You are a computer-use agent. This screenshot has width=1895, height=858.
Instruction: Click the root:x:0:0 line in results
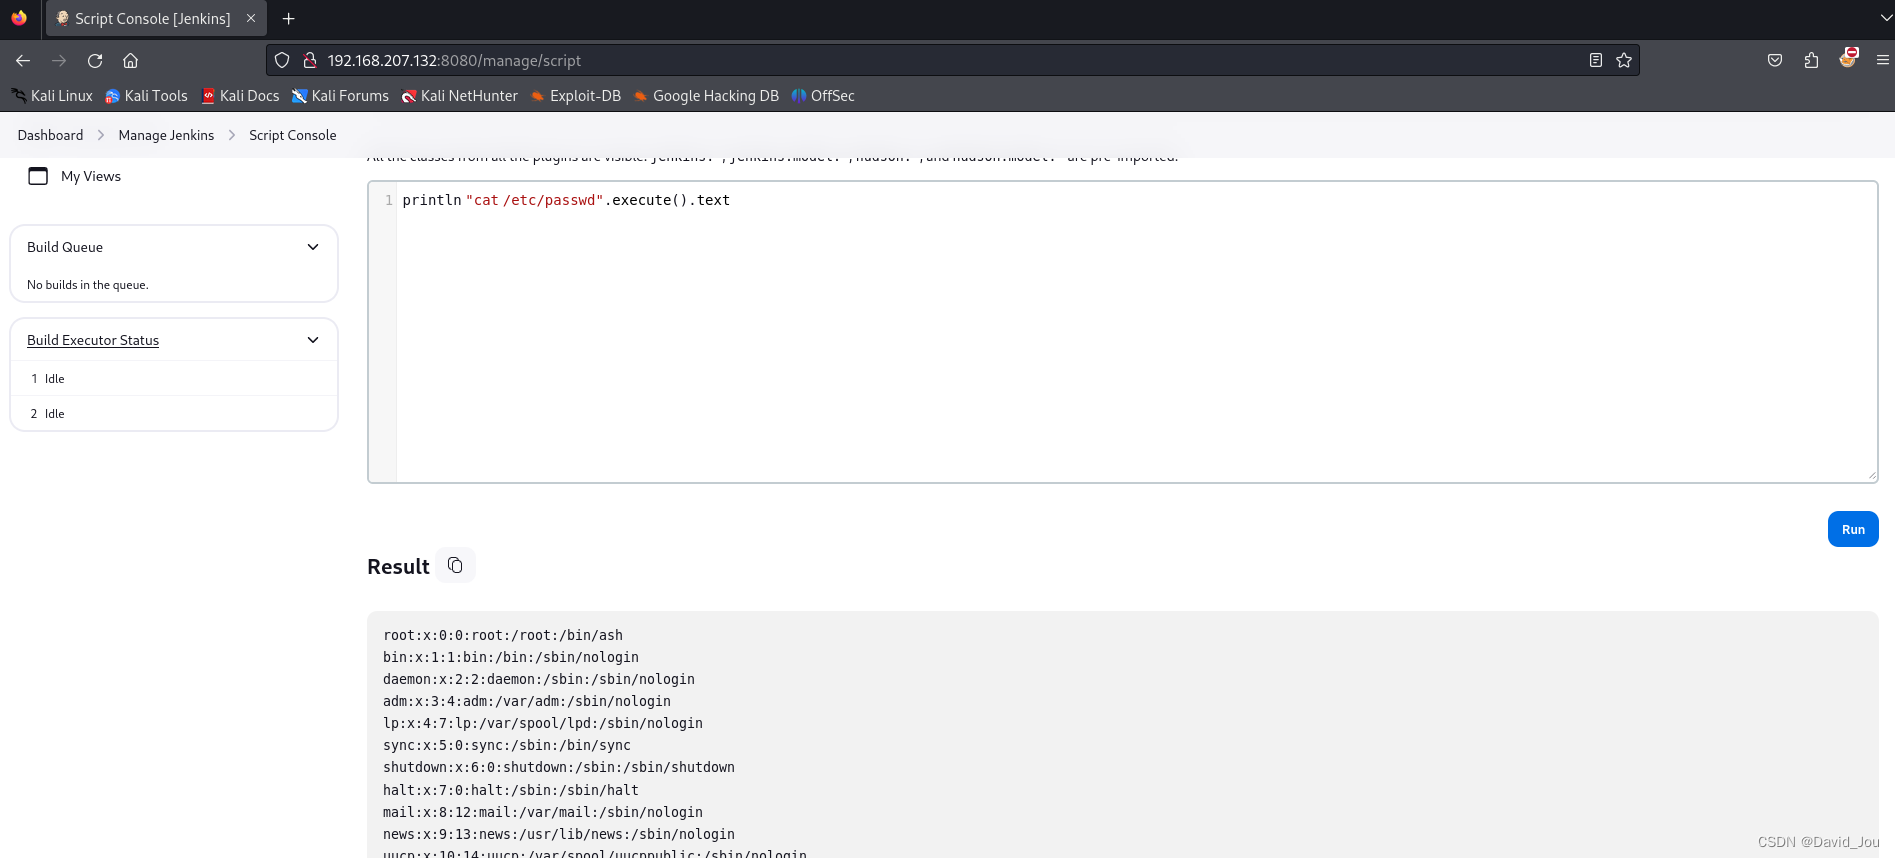click(x=503, y=635)
